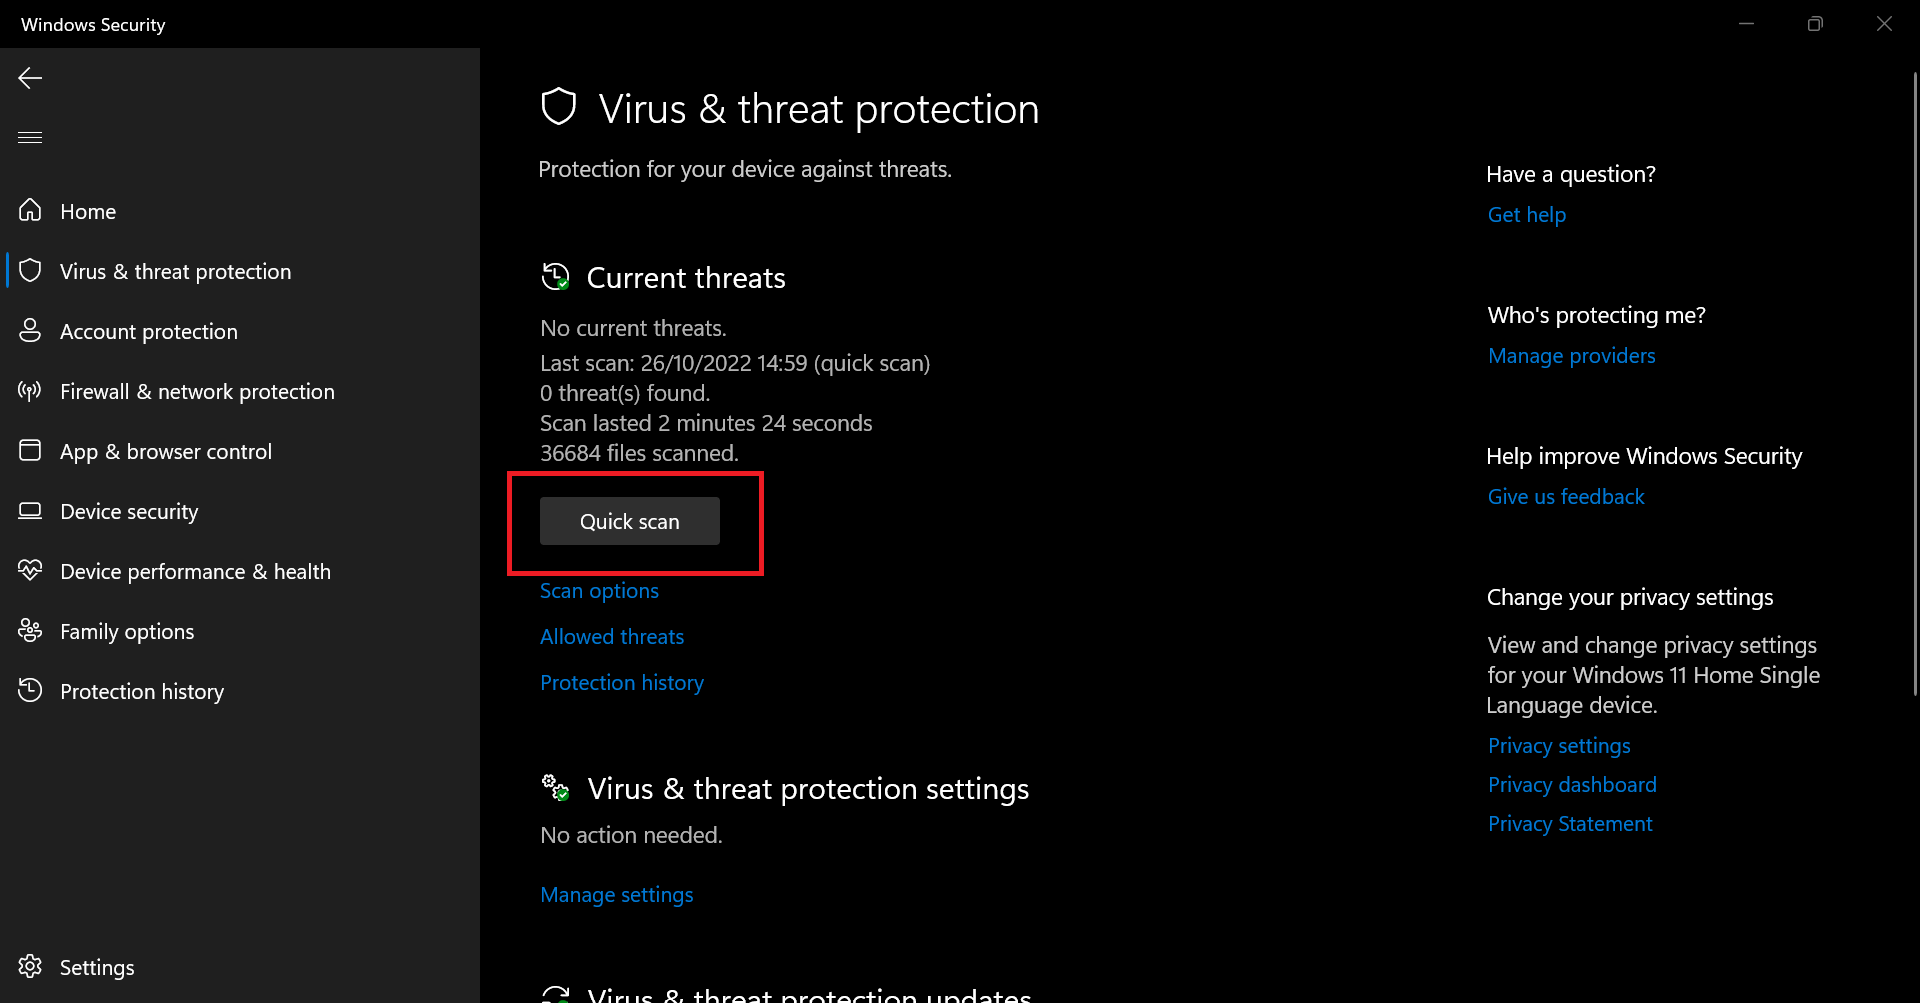Select the Account protection shield icon

[x=29, y=330]
